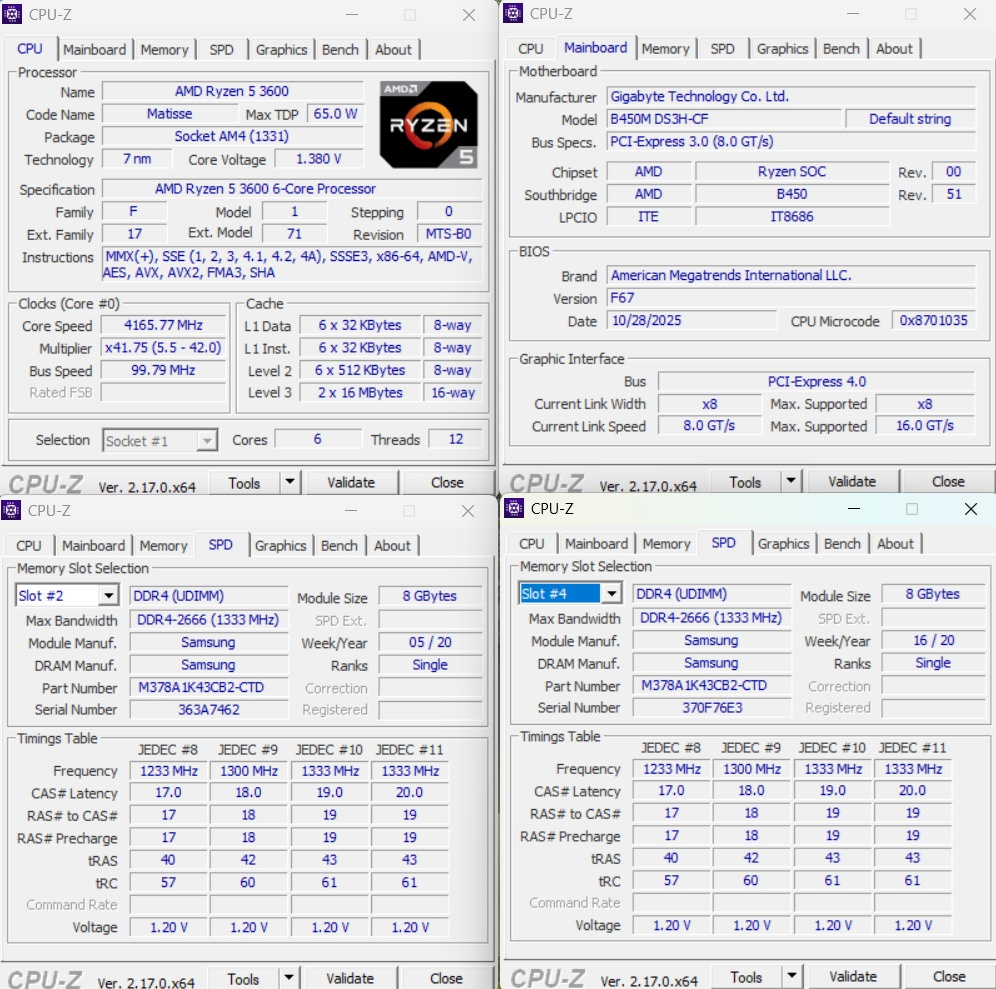This screenshot has width=996, height=989.
Task: Open Bench tab in the CPU window
Action: coord(340,50)
